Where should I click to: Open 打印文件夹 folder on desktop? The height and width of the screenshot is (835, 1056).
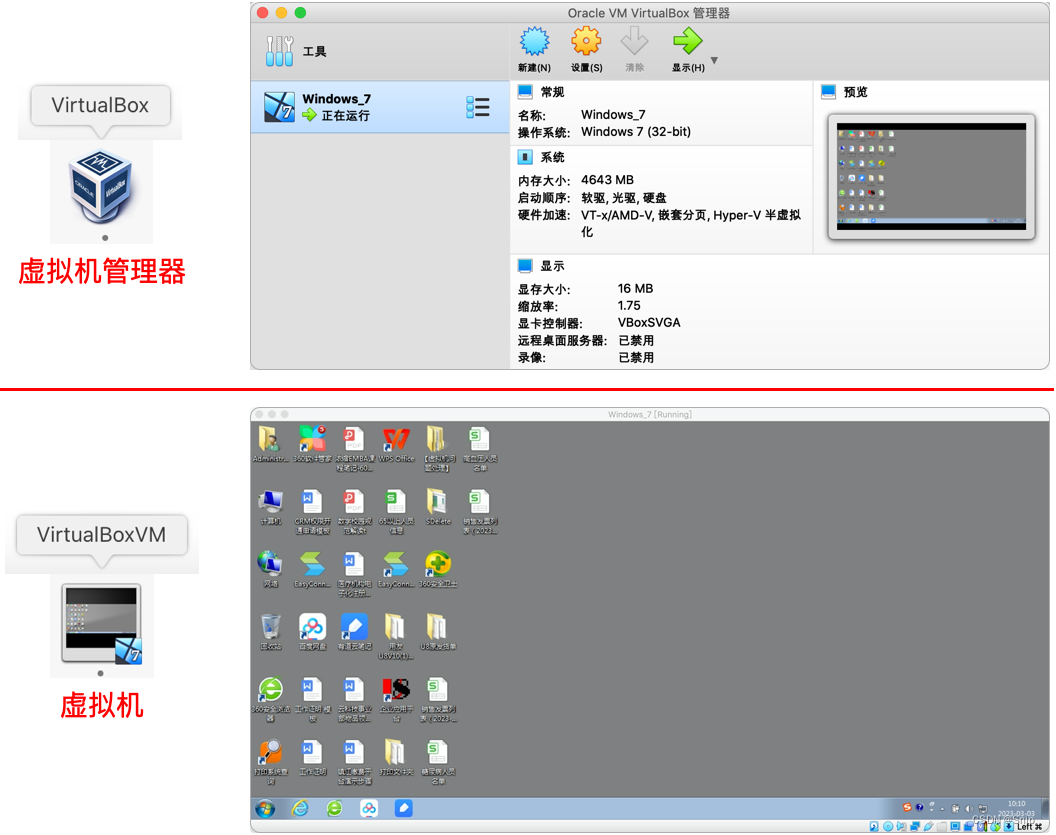[395, 757]
